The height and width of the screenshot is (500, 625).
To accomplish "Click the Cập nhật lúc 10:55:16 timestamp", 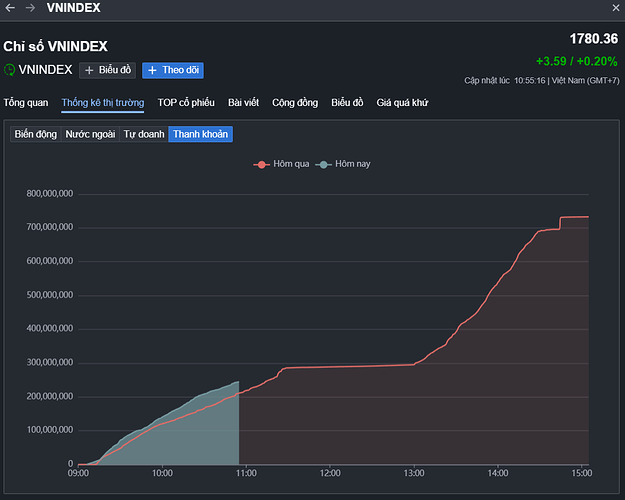I will (504, 81).
